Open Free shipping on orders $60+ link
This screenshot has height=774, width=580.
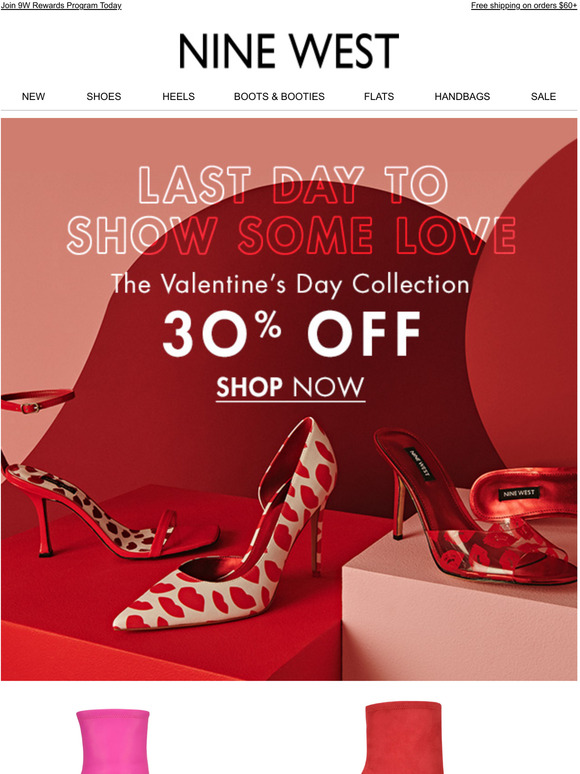[524, 5]
